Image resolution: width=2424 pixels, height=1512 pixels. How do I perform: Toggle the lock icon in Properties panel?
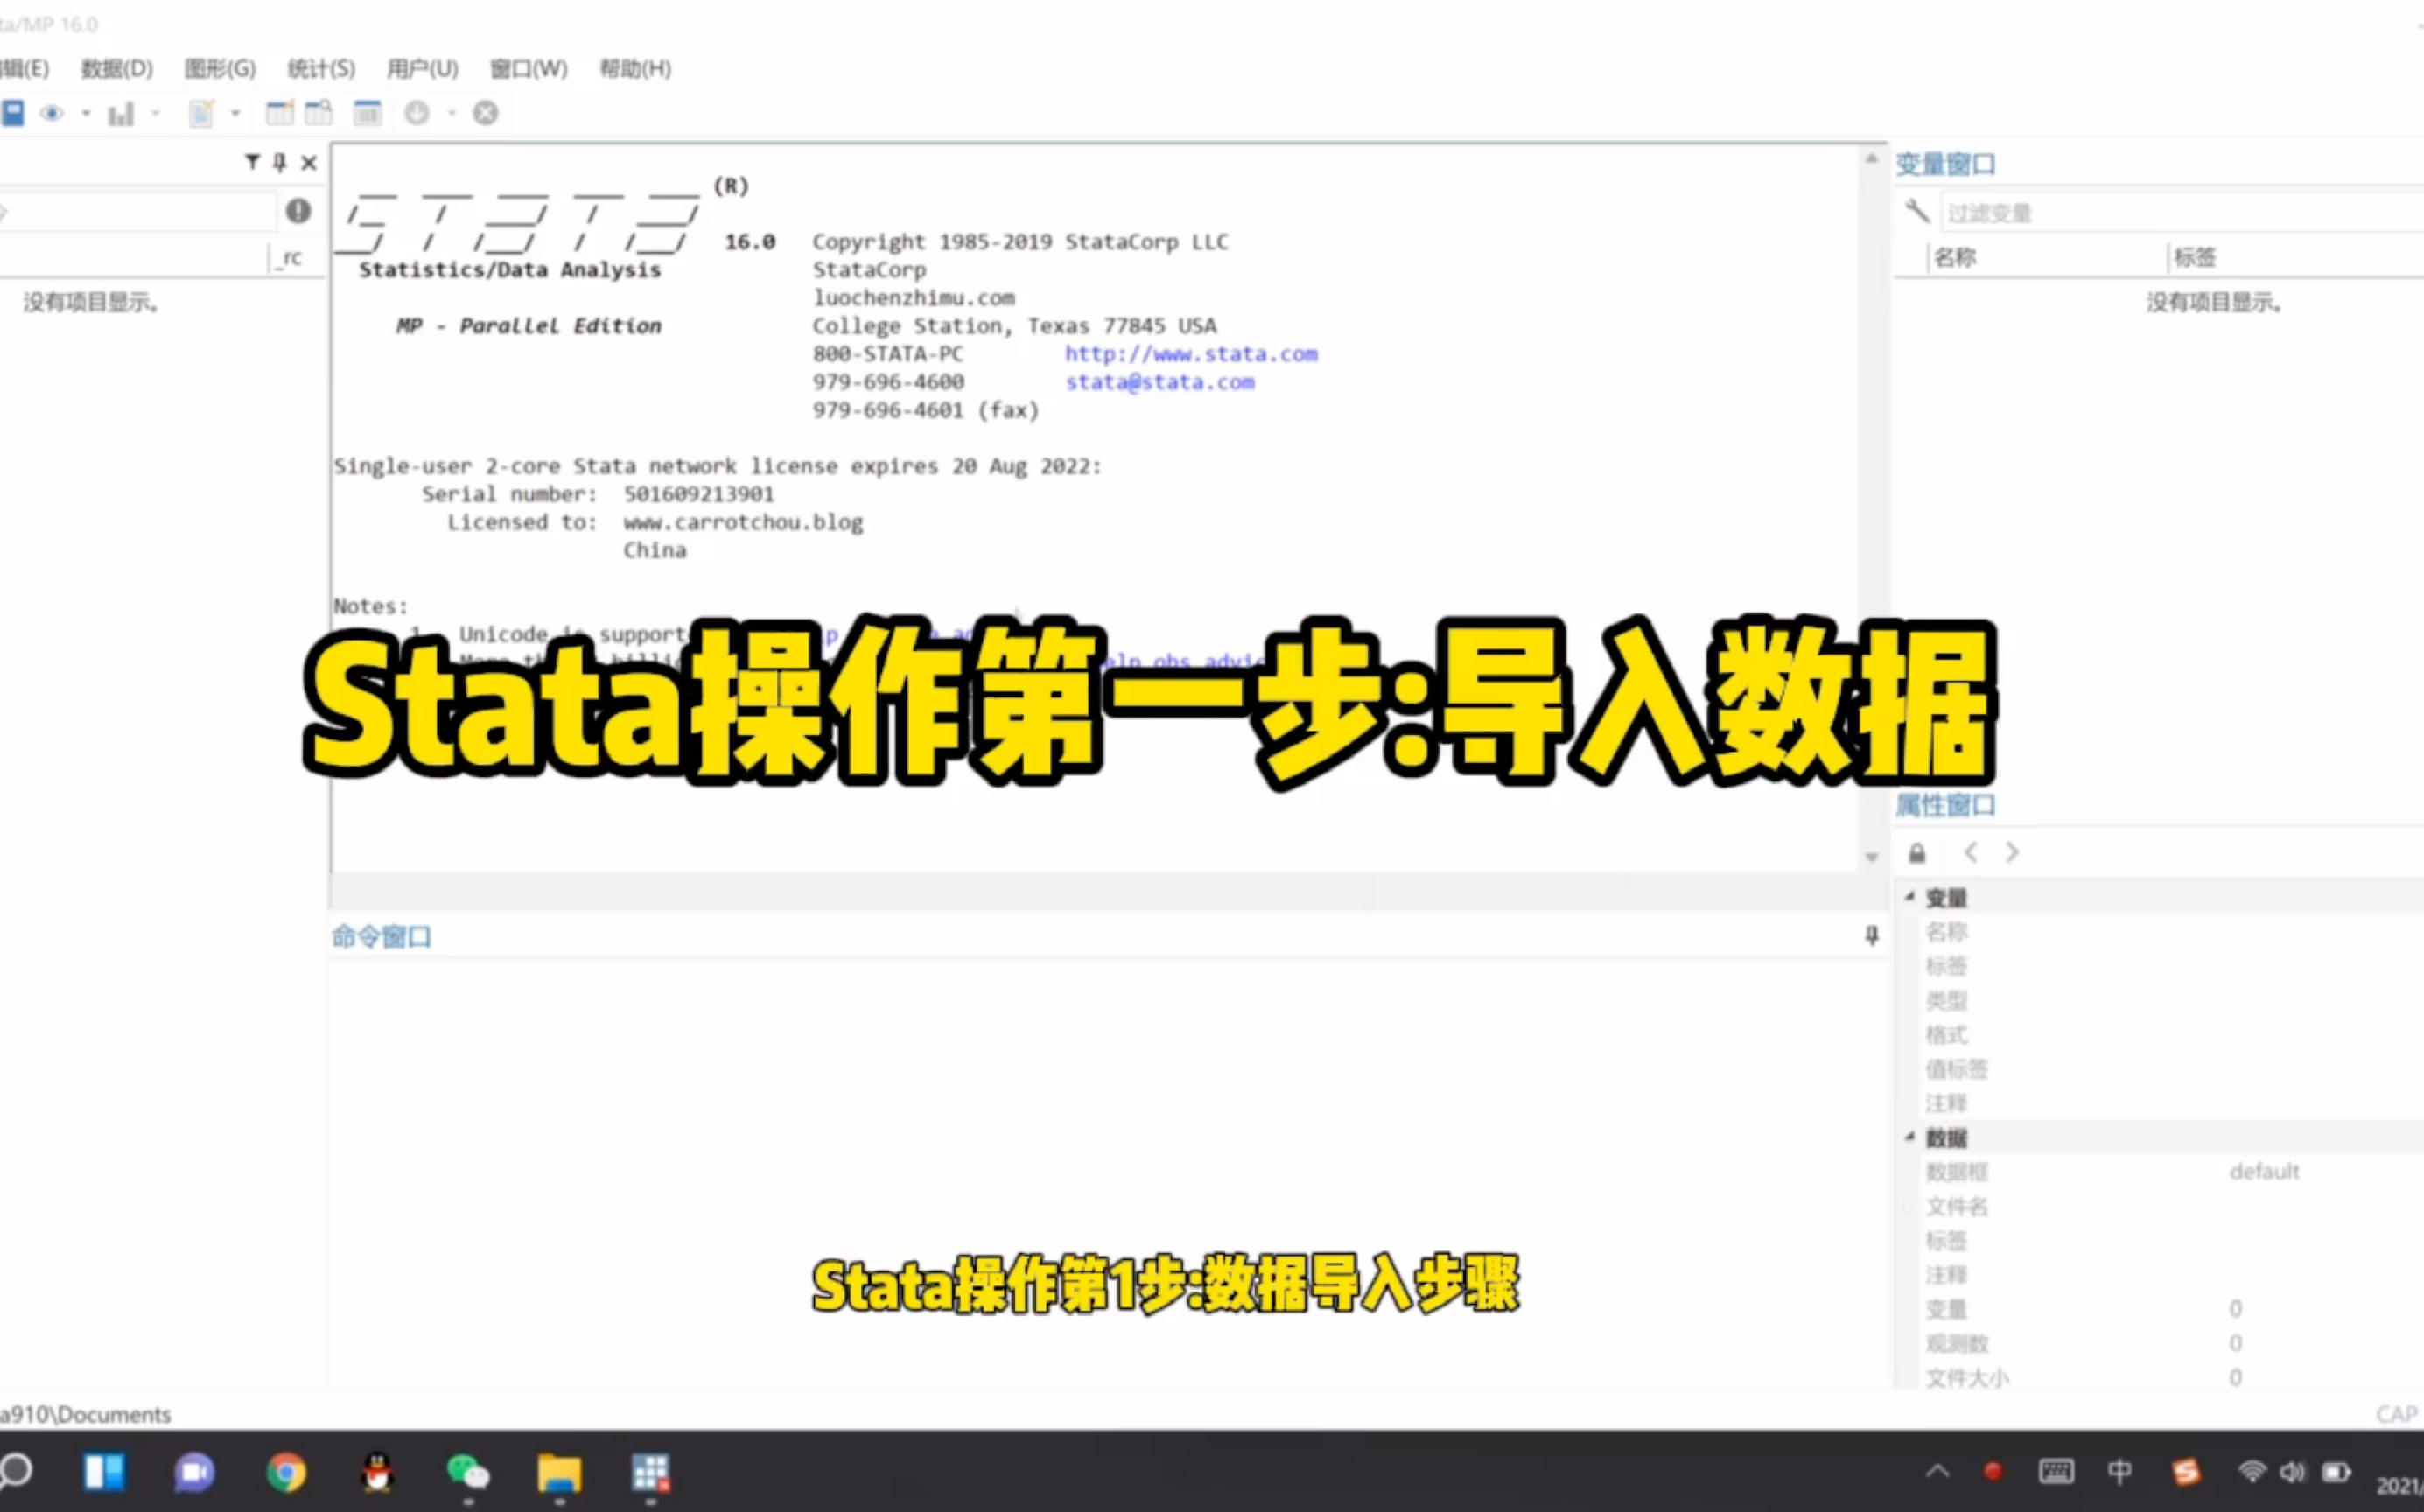coord(1917,851)
